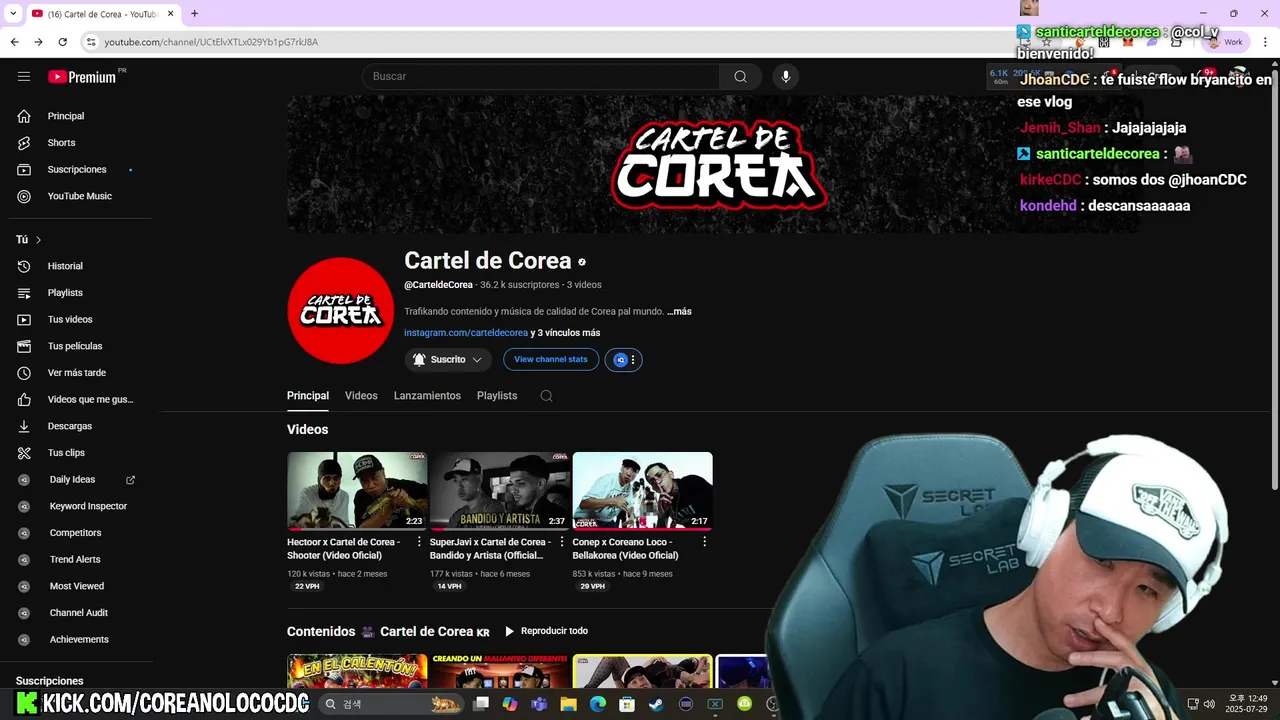The width and height of the screenshot is (1280, 720).
Task: Open Most Viewed in sidebar
Action: point(76,586)
